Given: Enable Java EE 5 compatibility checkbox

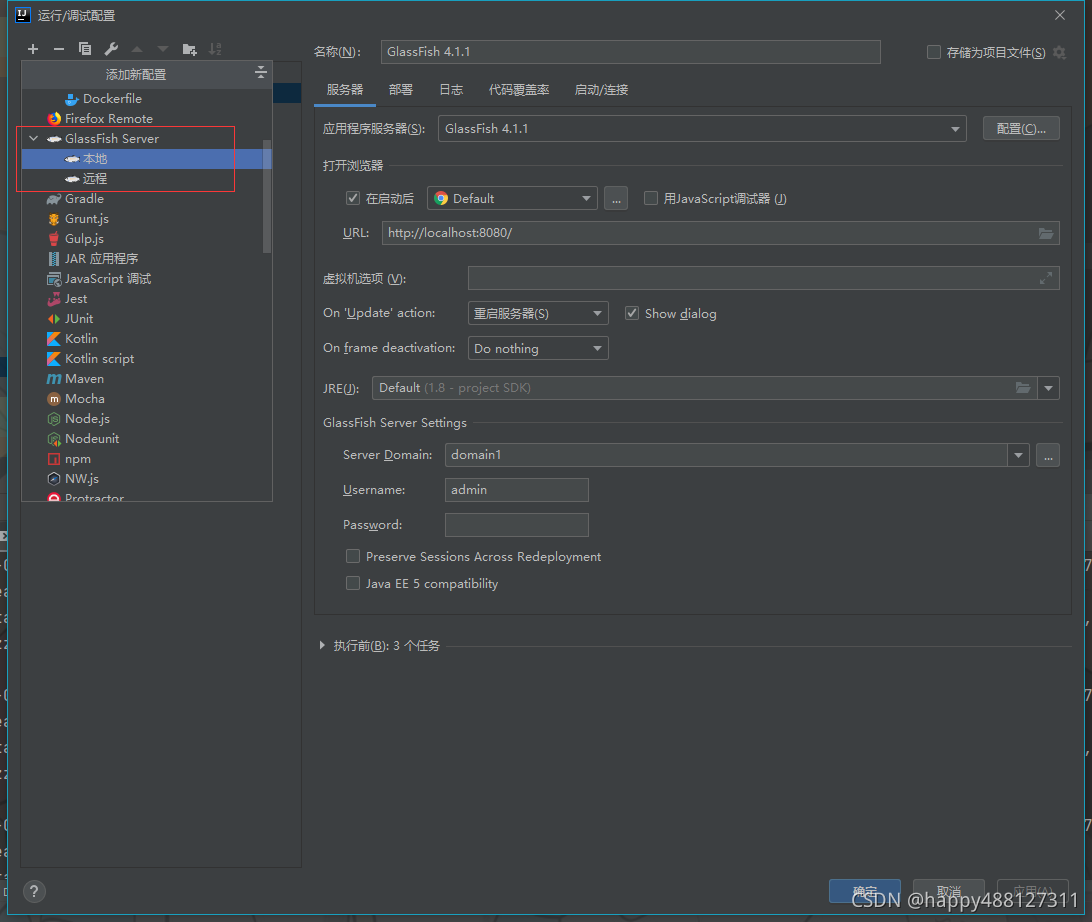Looking at the screenshot, I should click(x=353, y=584).
